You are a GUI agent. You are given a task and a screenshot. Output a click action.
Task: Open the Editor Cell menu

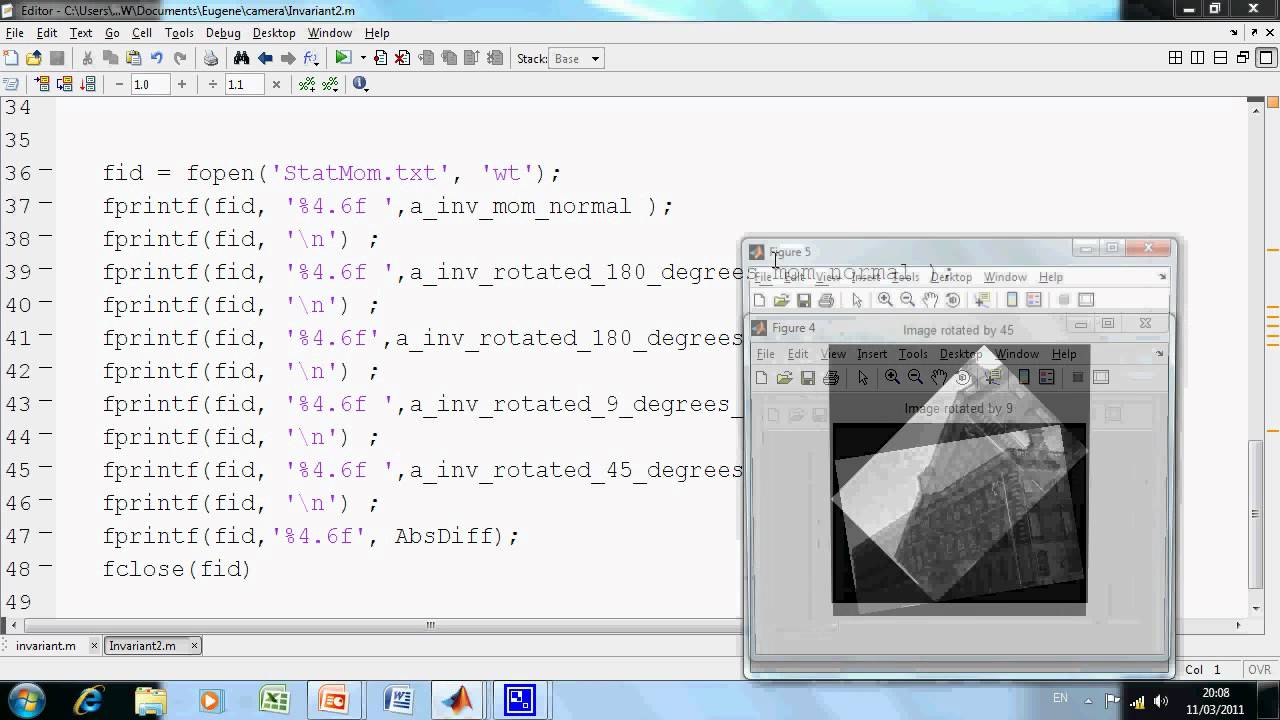point(142,33)
